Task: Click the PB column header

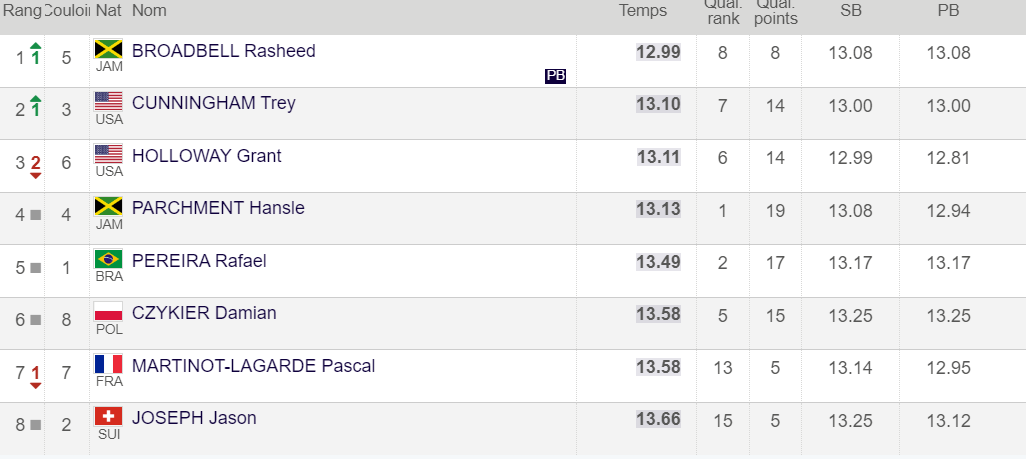Action: click(948, 11)
